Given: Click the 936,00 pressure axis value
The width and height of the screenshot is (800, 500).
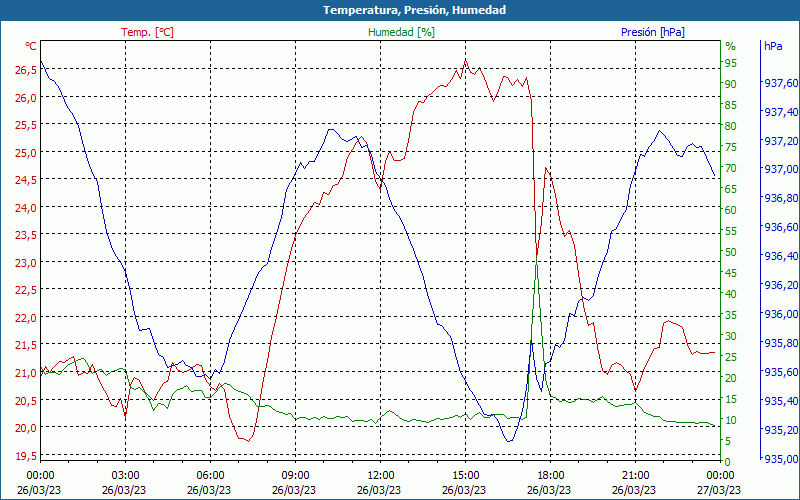Looking at the screenshot, I should (x=780, y=314).
